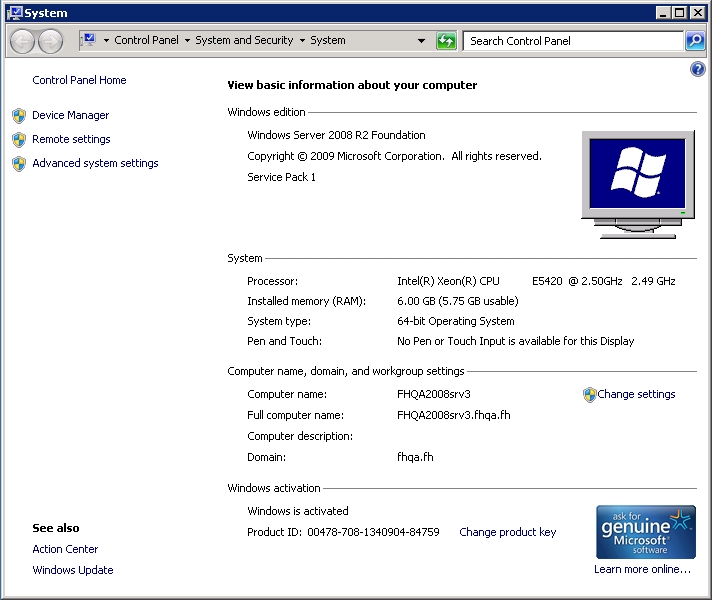
Task: Click shield icon beside Advanced system settings
Action: [x=19, y=164]
